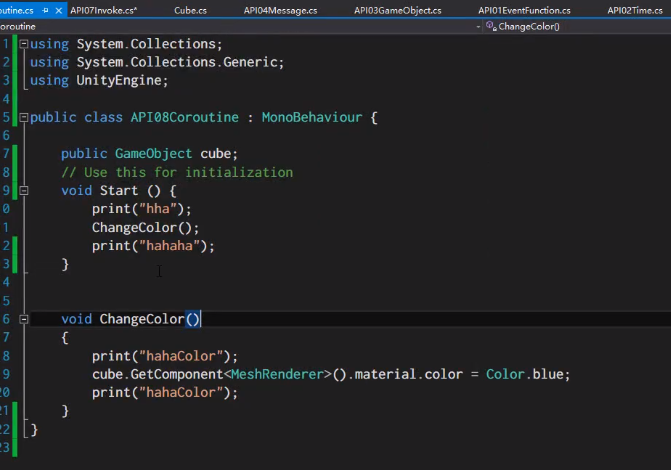Image resolution: width=671 pixels, height=470 pixels.
Task: Click the UnityEngine using directive
Action: (99, 80)
